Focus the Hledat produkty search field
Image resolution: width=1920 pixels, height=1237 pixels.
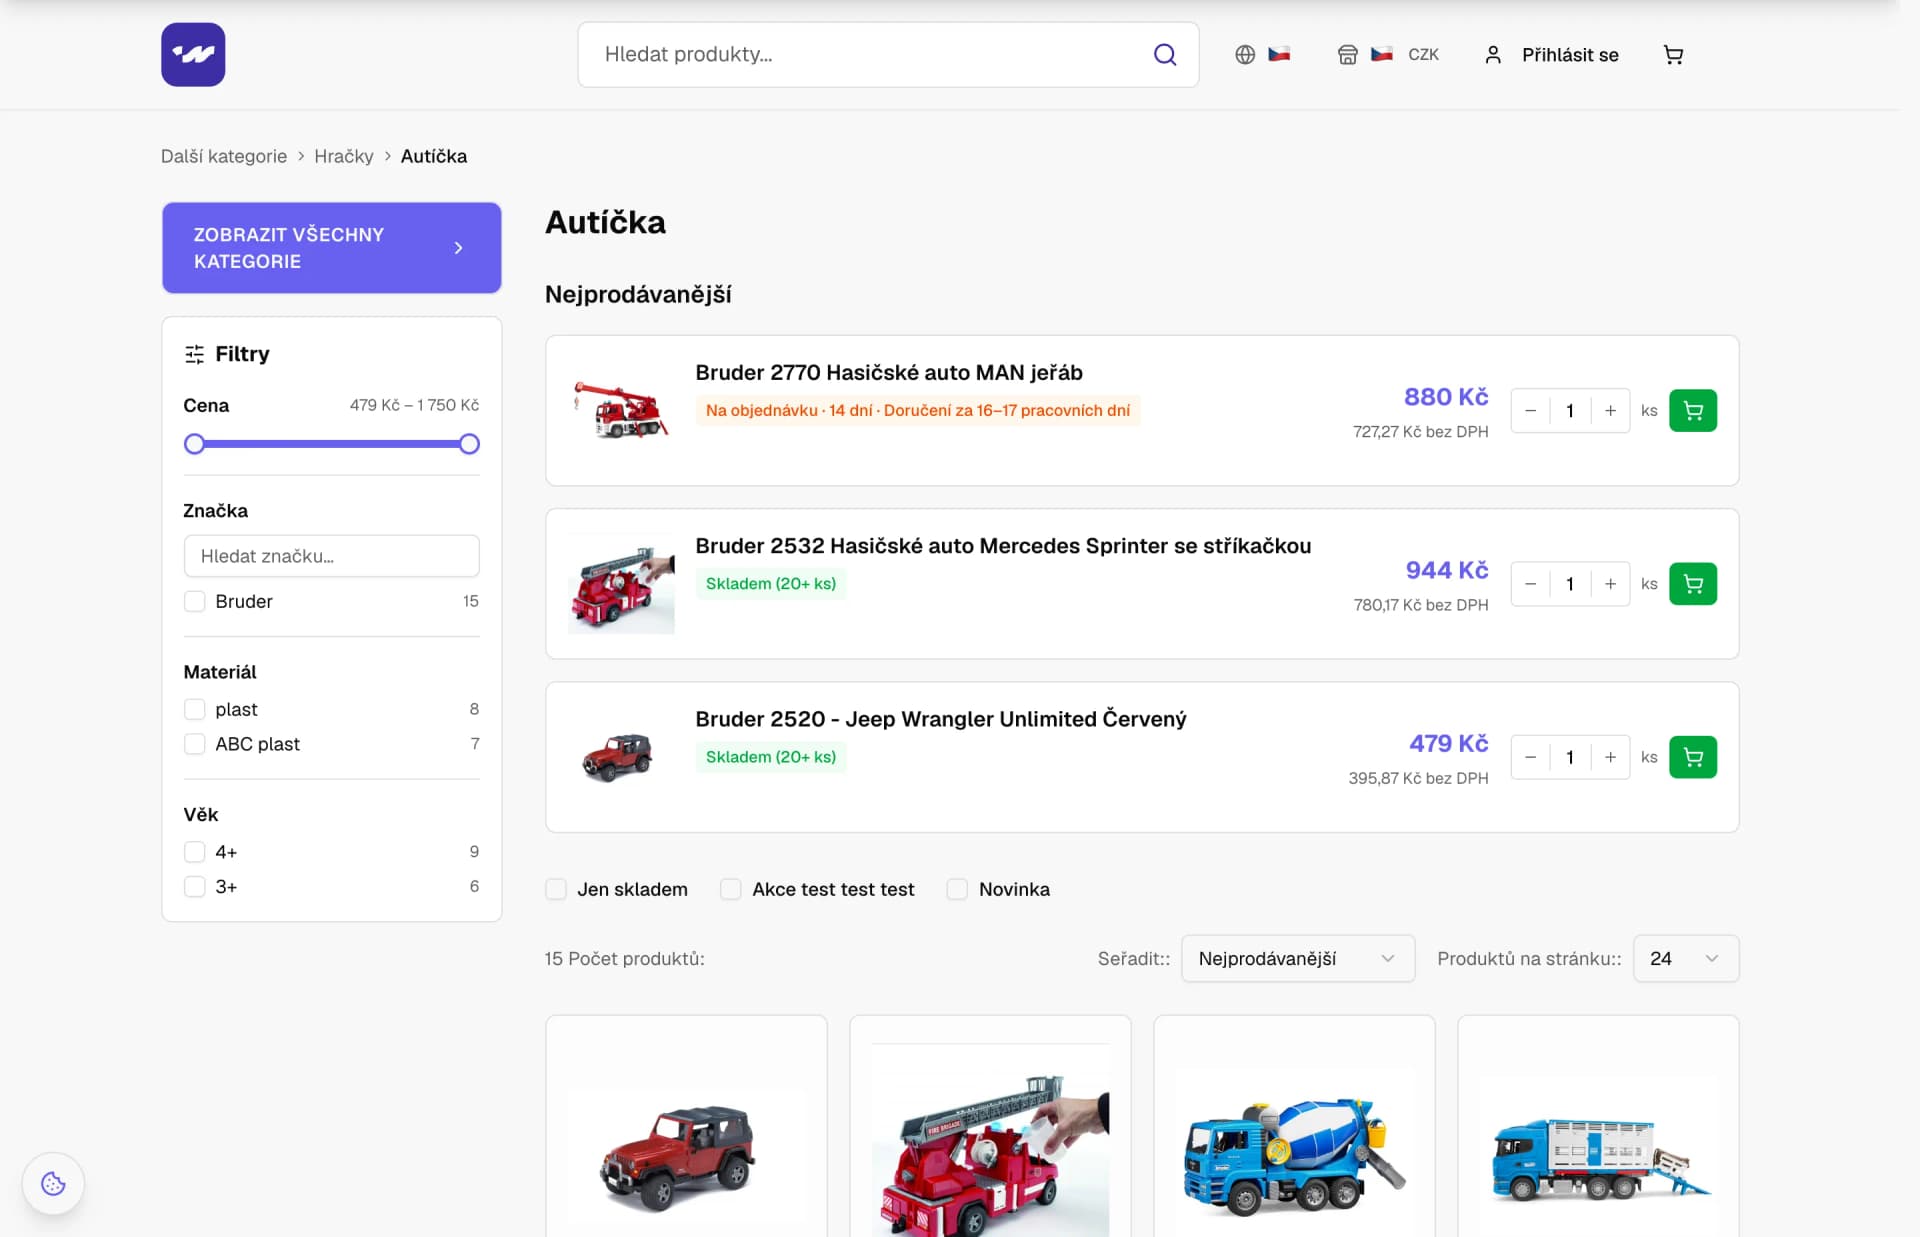click(888, 55)
